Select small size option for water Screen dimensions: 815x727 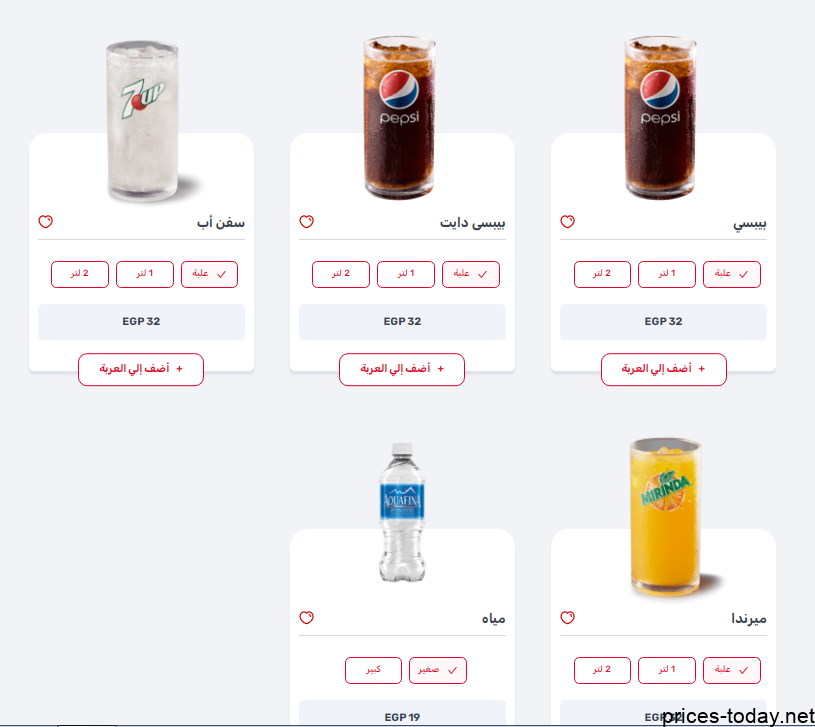[x=438, y=670]
